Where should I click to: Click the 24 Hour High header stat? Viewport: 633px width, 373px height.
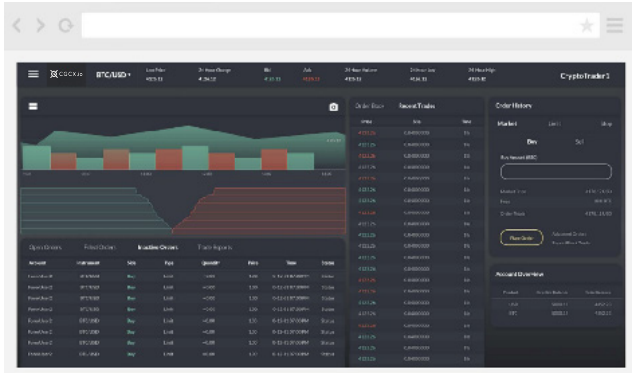[482, 74]
